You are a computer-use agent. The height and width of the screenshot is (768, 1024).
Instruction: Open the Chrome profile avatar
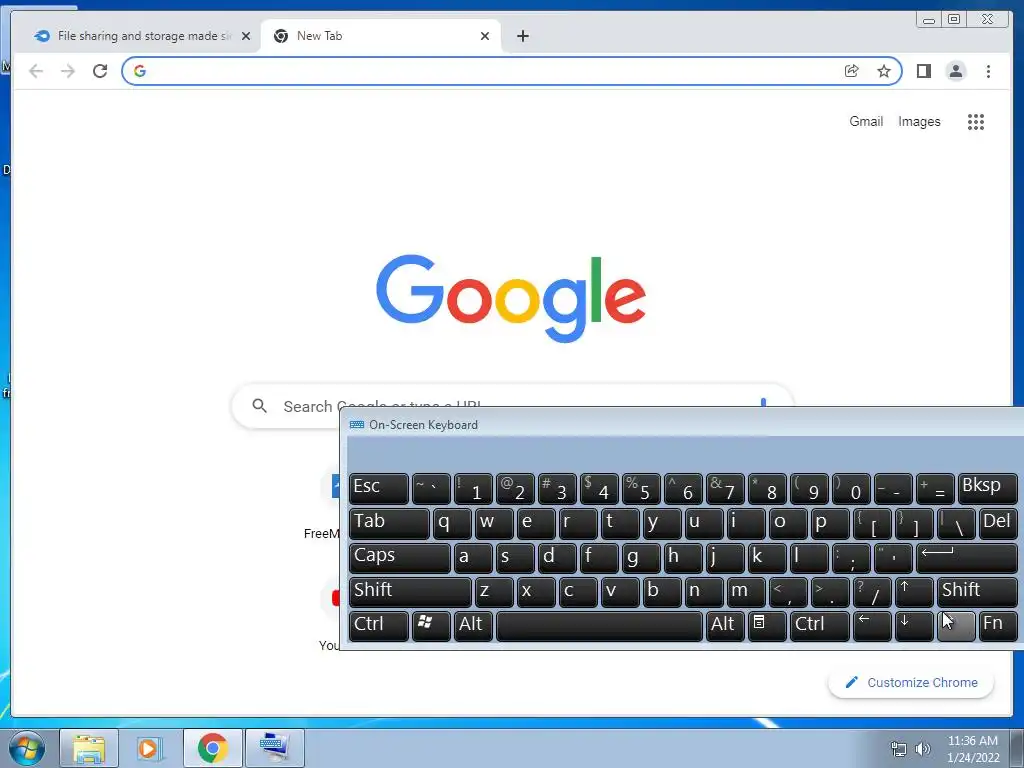tap(955, 71)
